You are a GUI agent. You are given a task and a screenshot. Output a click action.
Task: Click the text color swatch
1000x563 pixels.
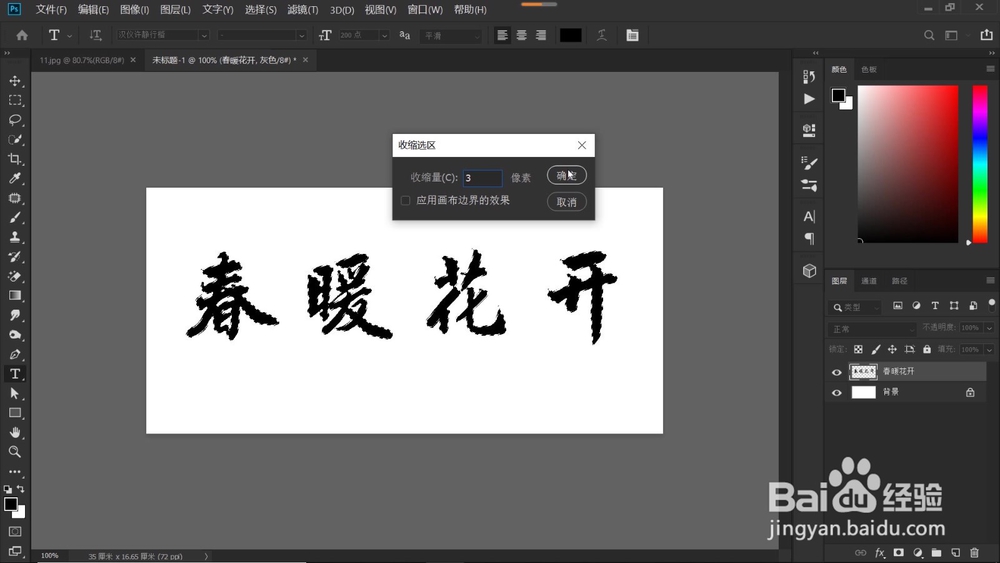point(570,35)
